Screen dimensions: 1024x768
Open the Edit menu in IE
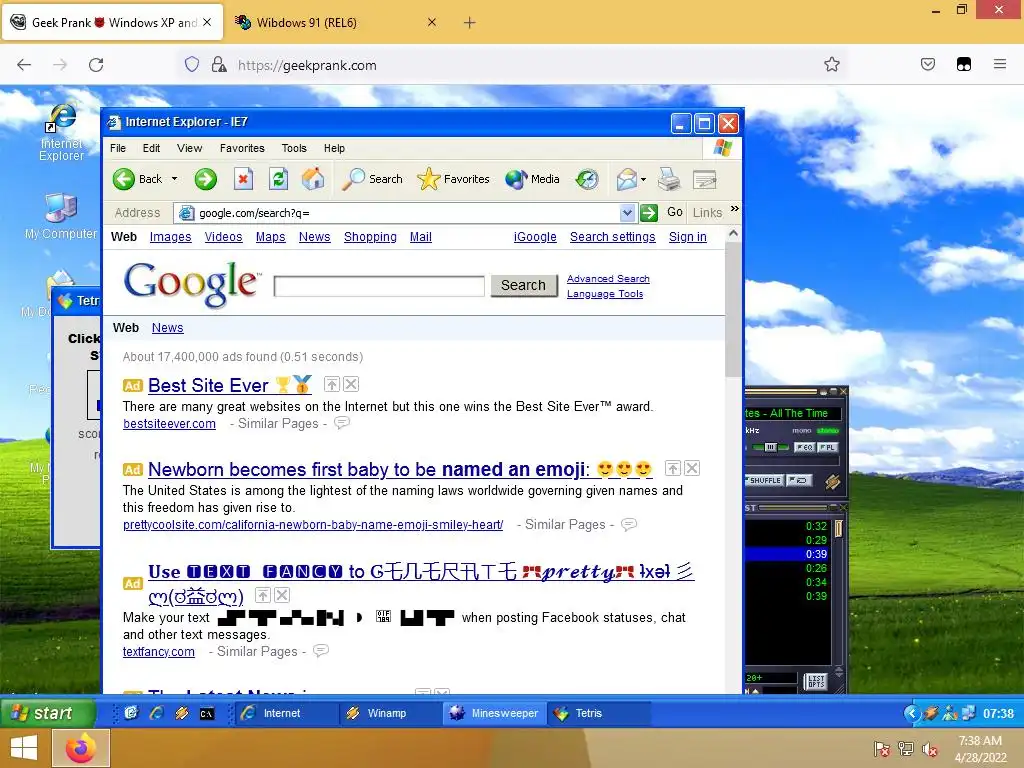click(x=152, y=148)
